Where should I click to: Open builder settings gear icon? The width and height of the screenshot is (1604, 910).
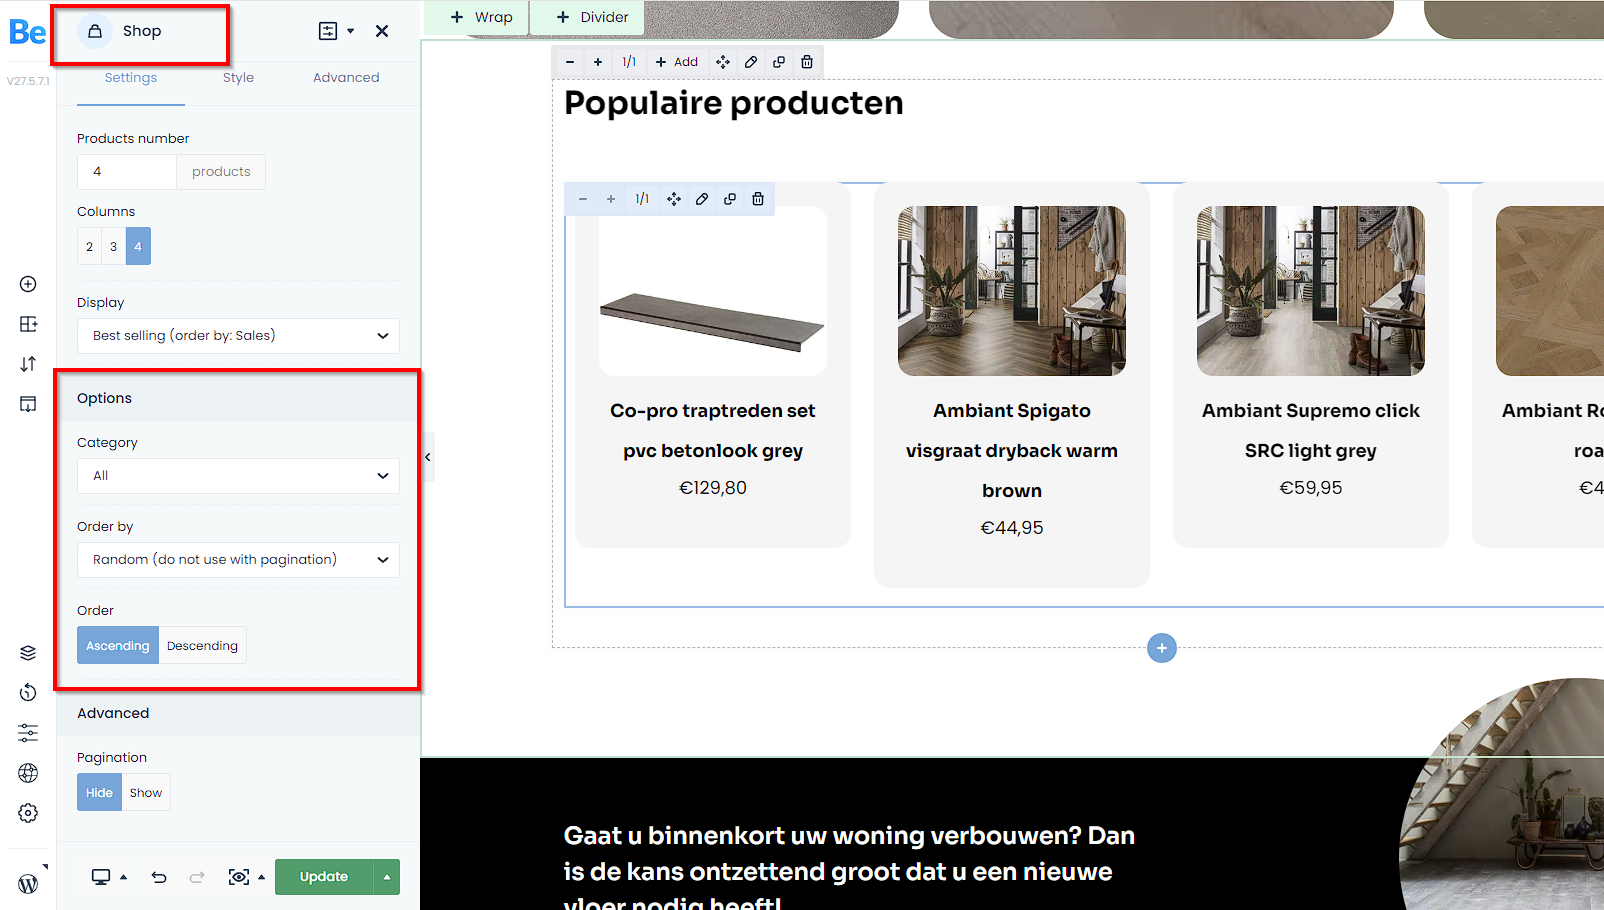(x=28, y=813)
